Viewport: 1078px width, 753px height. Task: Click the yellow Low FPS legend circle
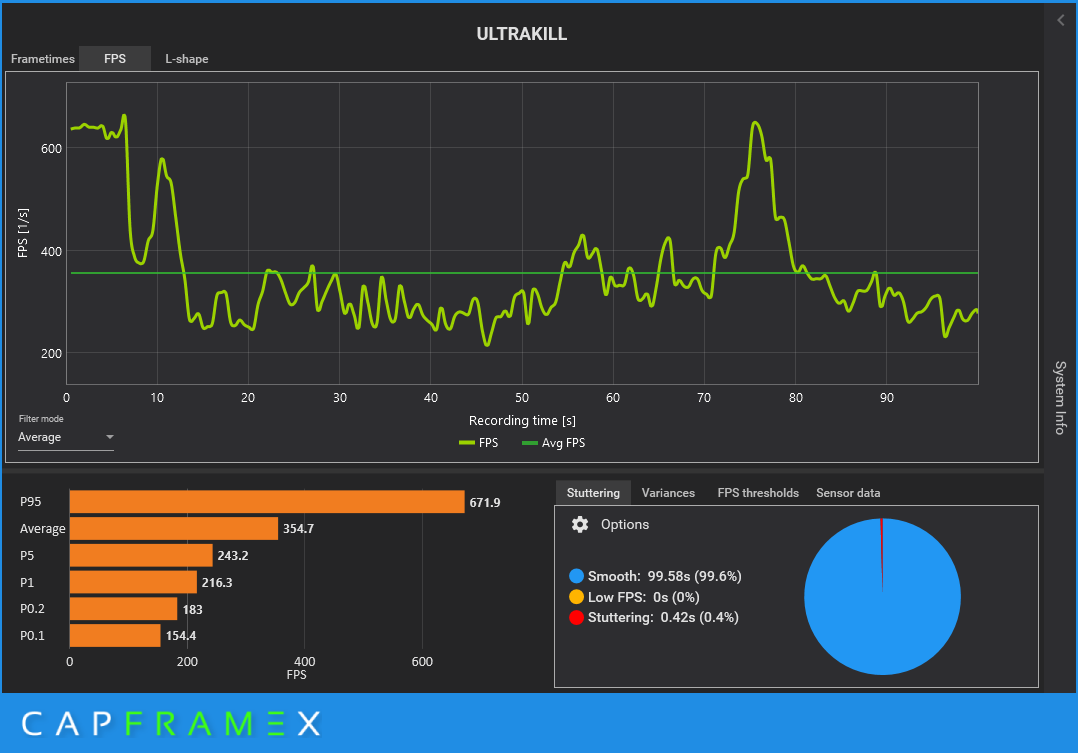576,597
